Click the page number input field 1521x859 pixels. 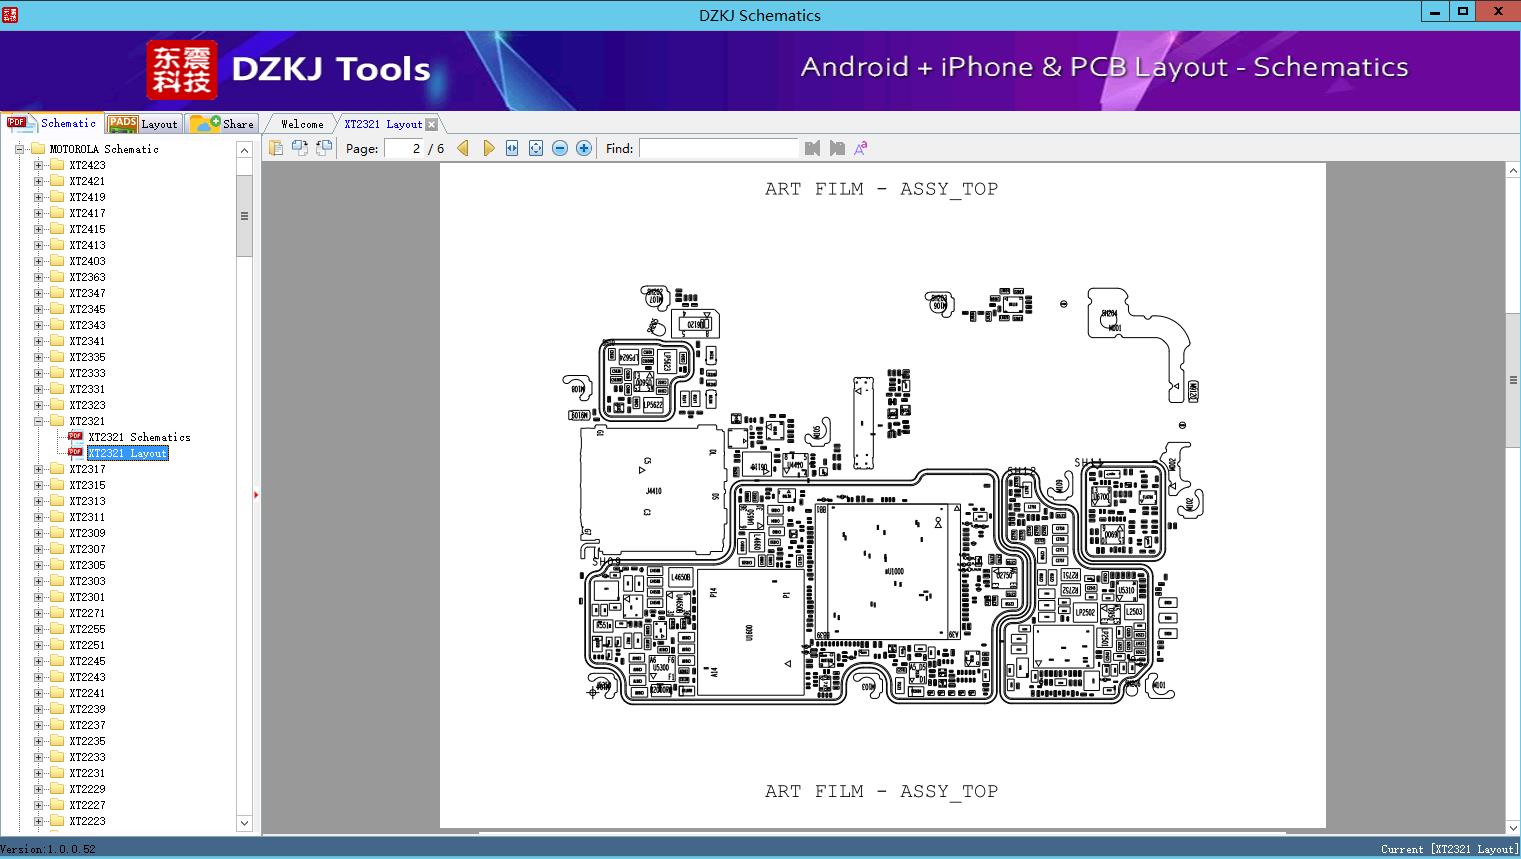pyautogui.click(x=405, y=148)
